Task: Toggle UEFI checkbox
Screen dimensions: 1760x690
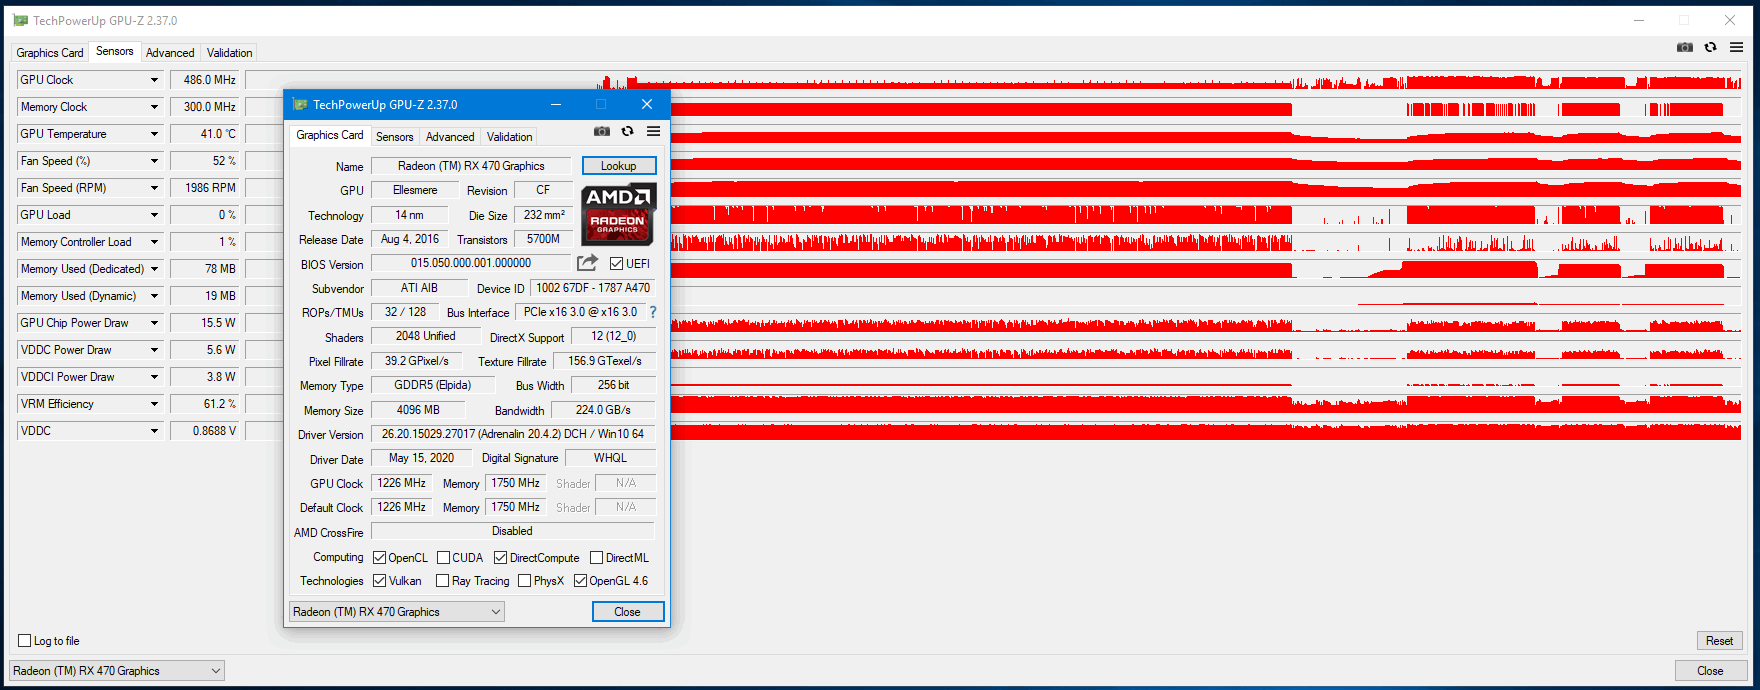Action: click(616, 264)
